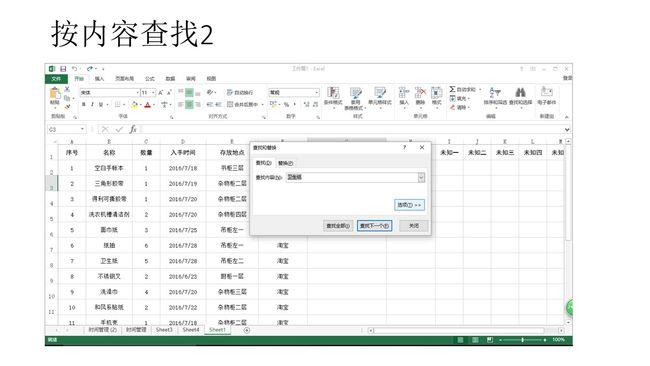
Task: Click the Sort and Filter (排序和筛选) icon
Action: [x=495, y=92]
